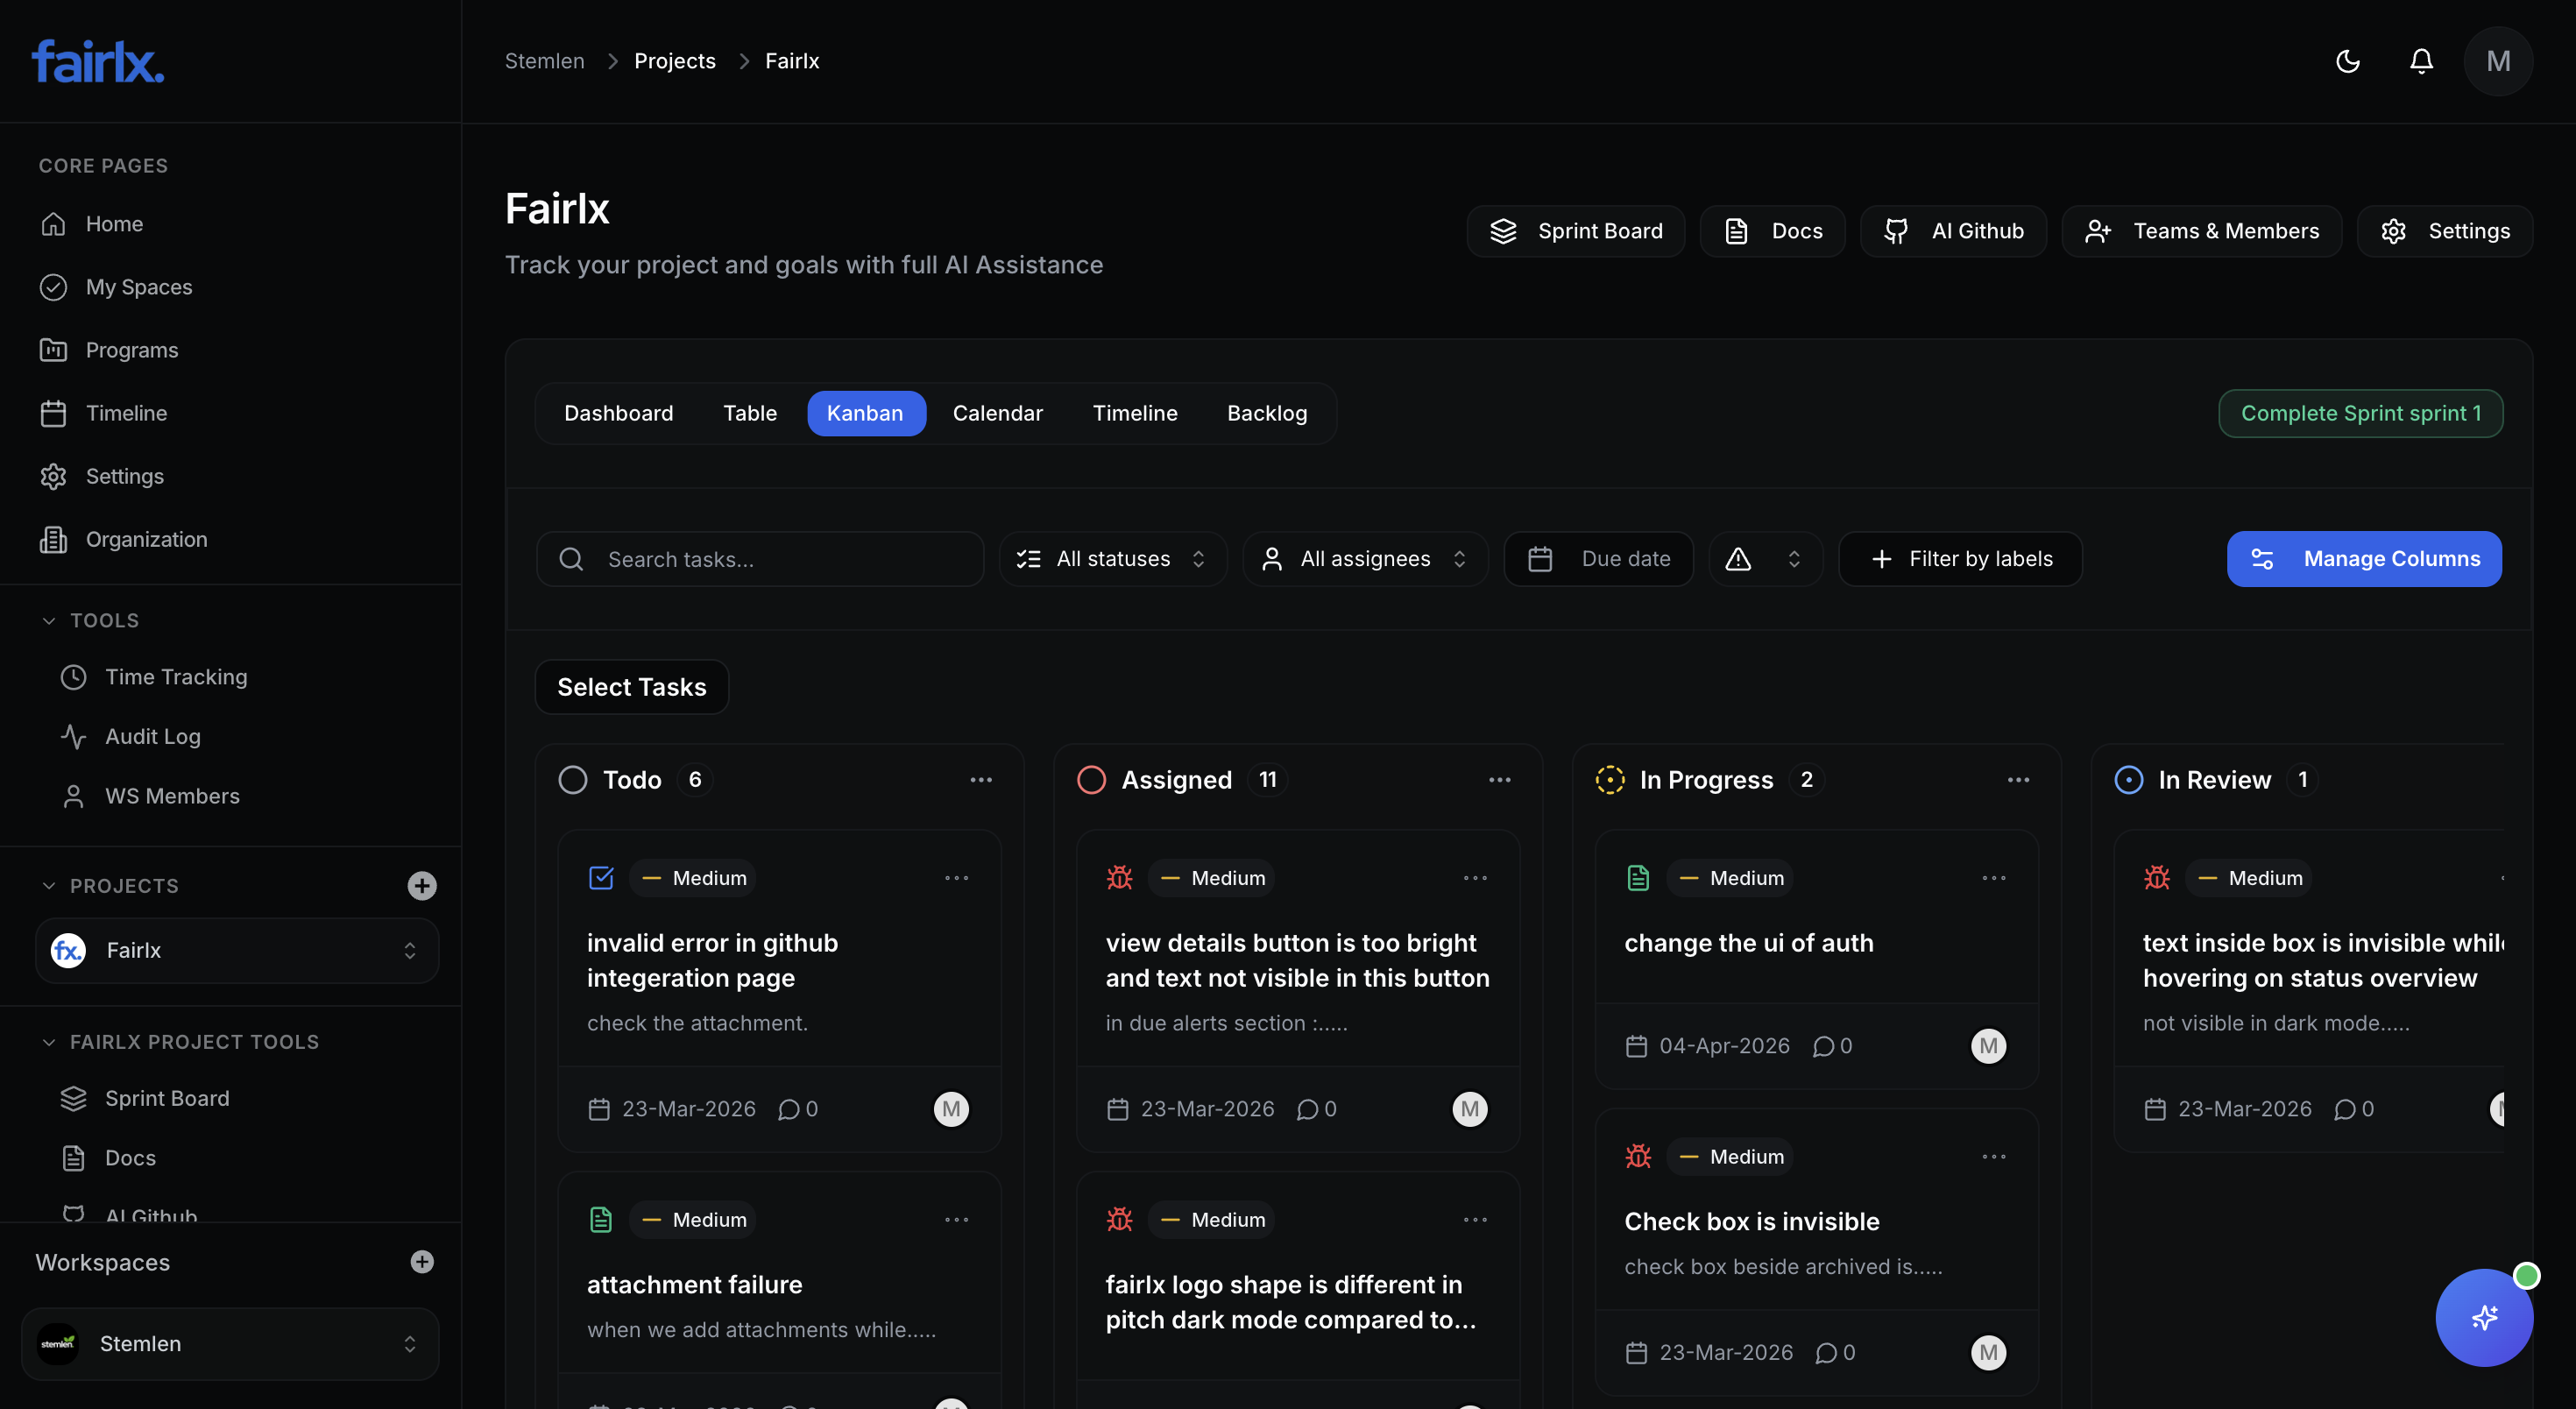2576x1409 pixels.
Task: Switch to the Table tab
Action: click(x=750, y=413)
